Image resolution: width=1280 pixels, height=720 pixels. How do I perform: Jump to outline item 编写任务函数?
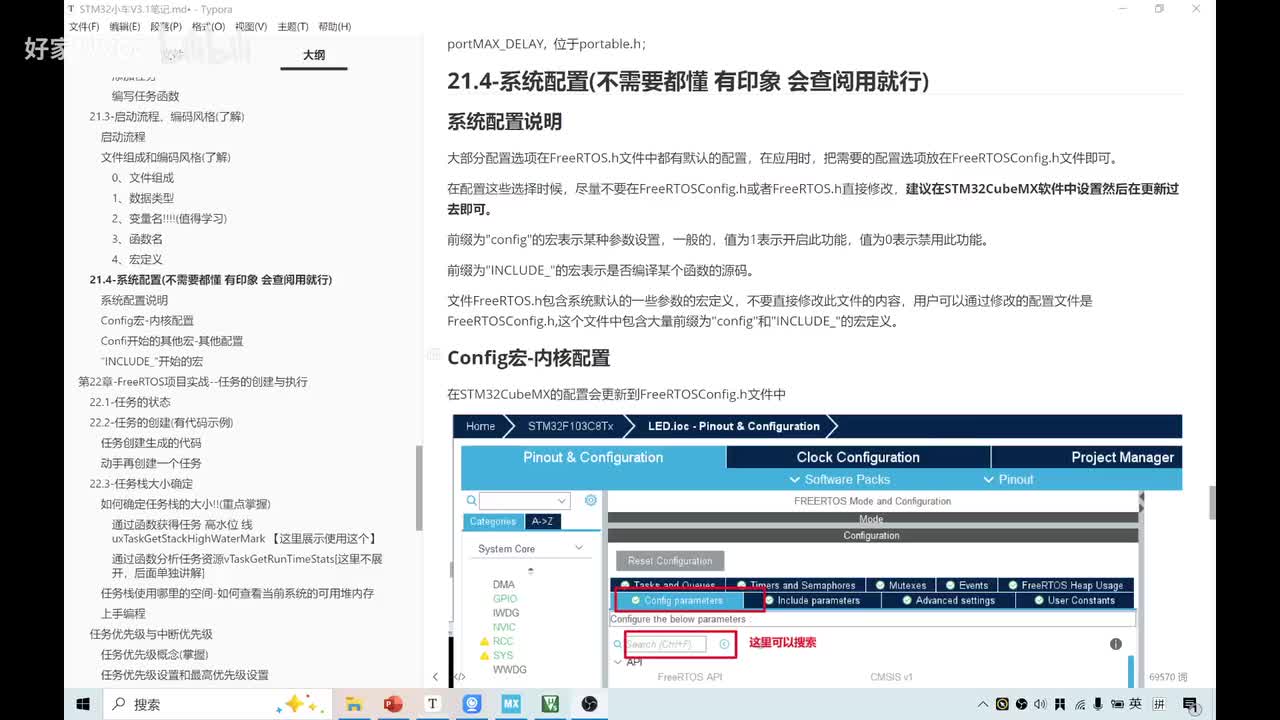pyautogui.click(x=146, y=96)
